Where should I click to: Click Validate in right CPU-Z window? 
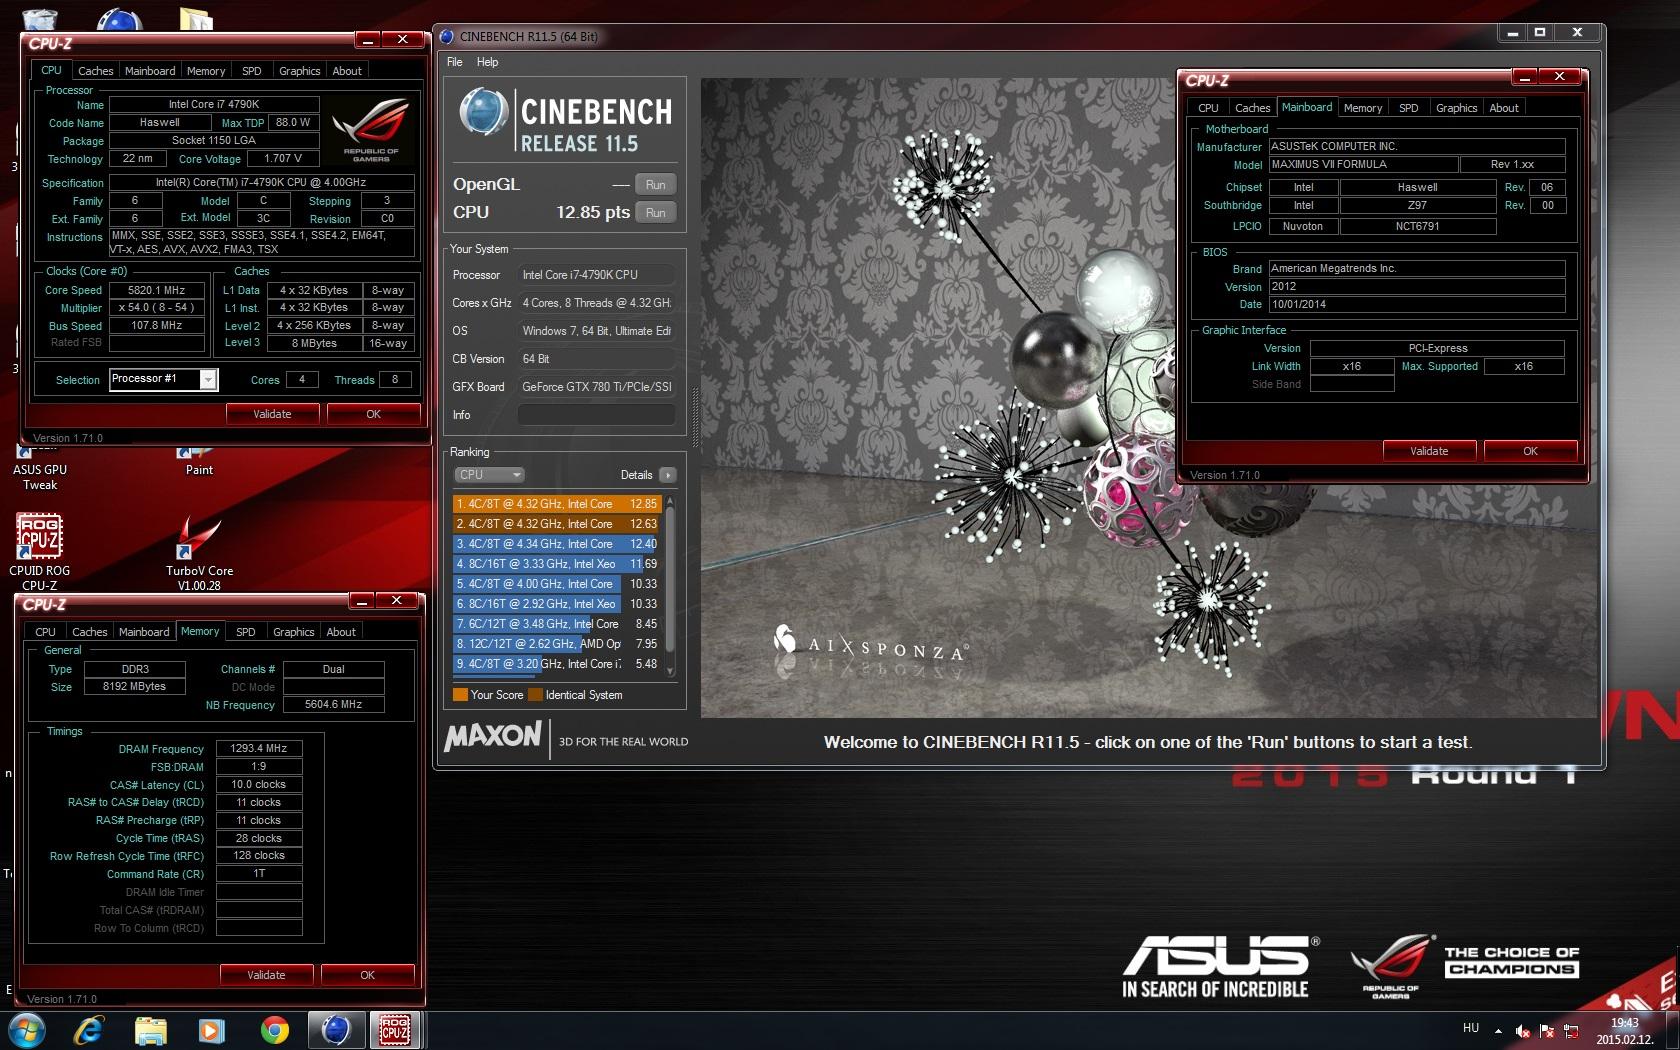[1429, 451]
